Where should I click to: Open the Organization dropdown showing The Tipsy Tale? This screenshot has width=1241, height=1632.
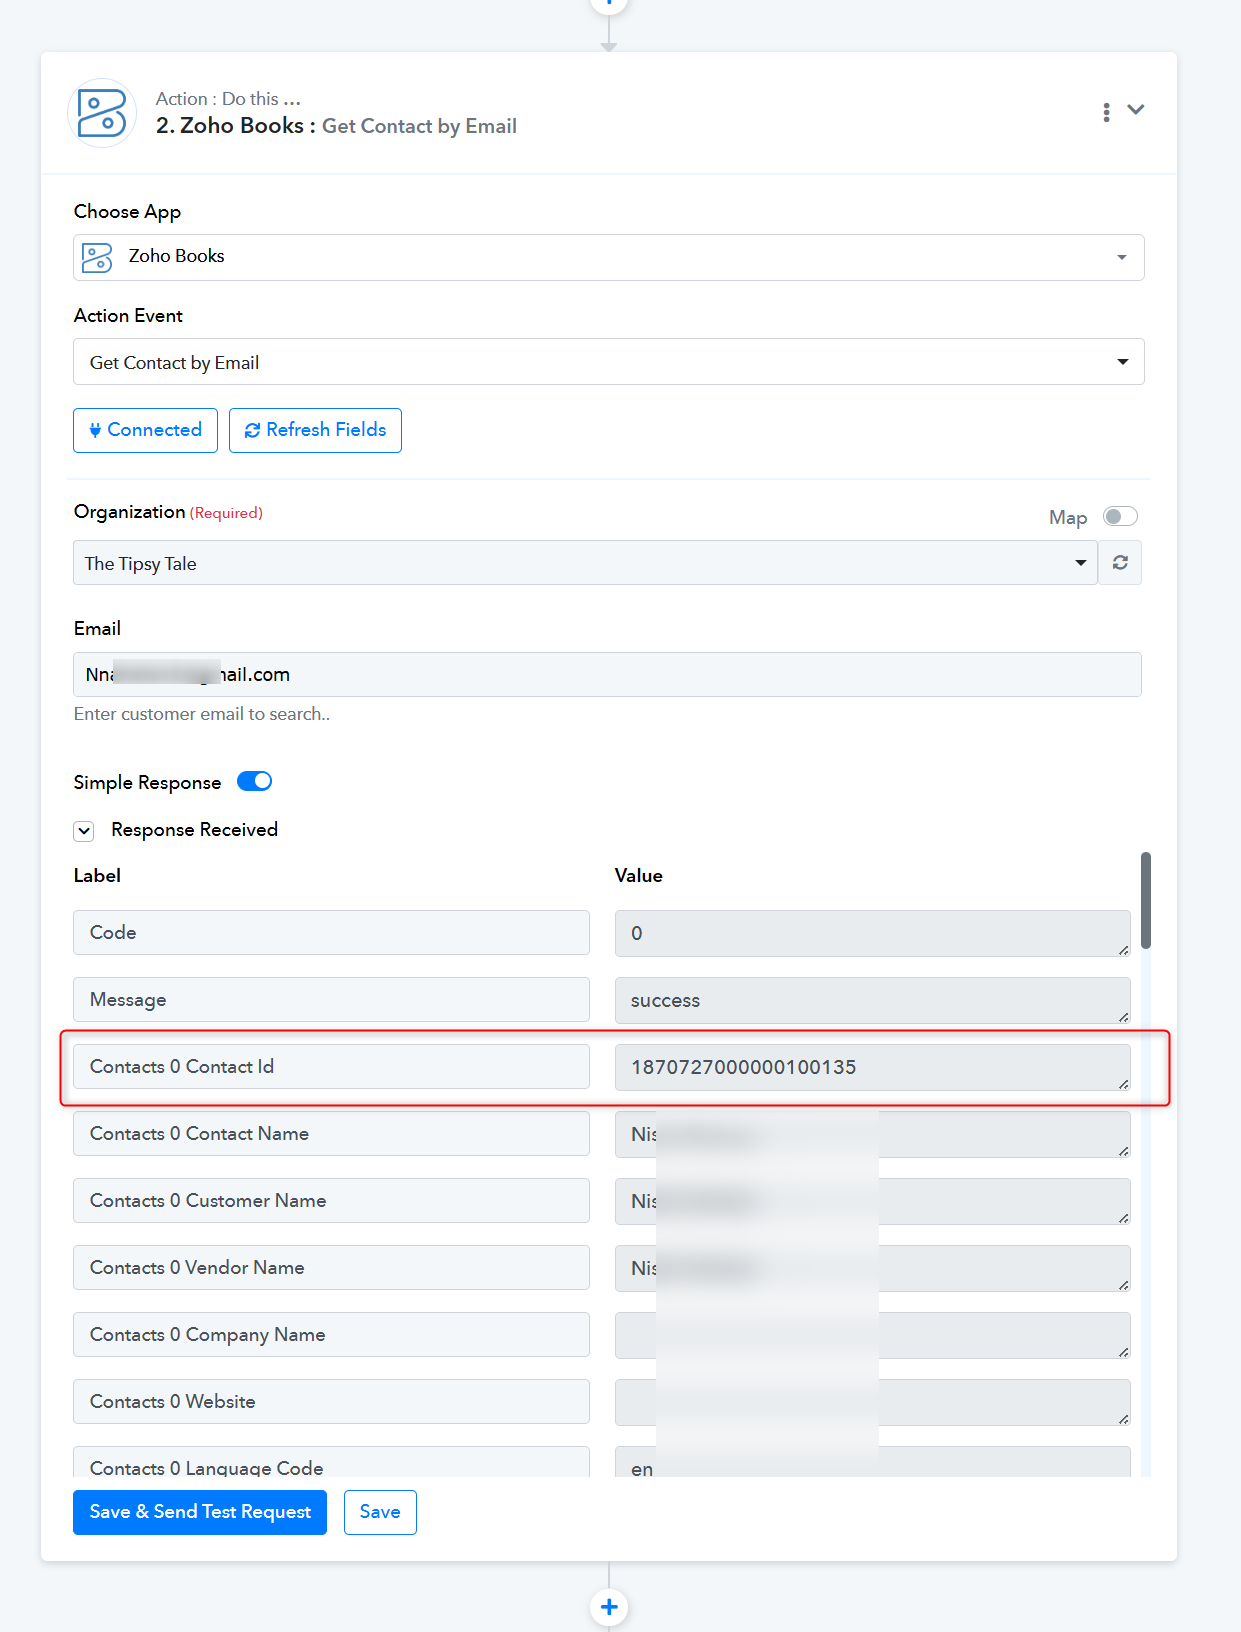coord(586,563)
